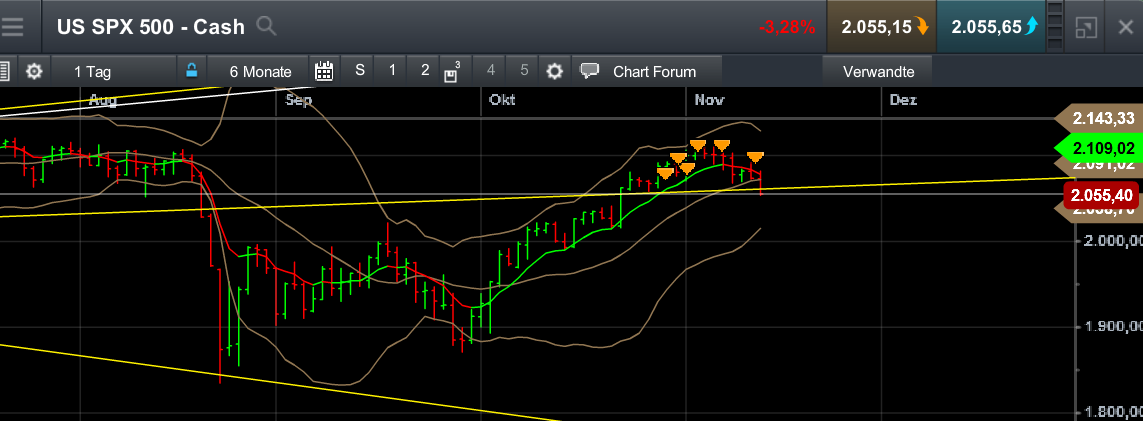Open the calendar date picker icon
1143x421 pixels.
(324, 71)
